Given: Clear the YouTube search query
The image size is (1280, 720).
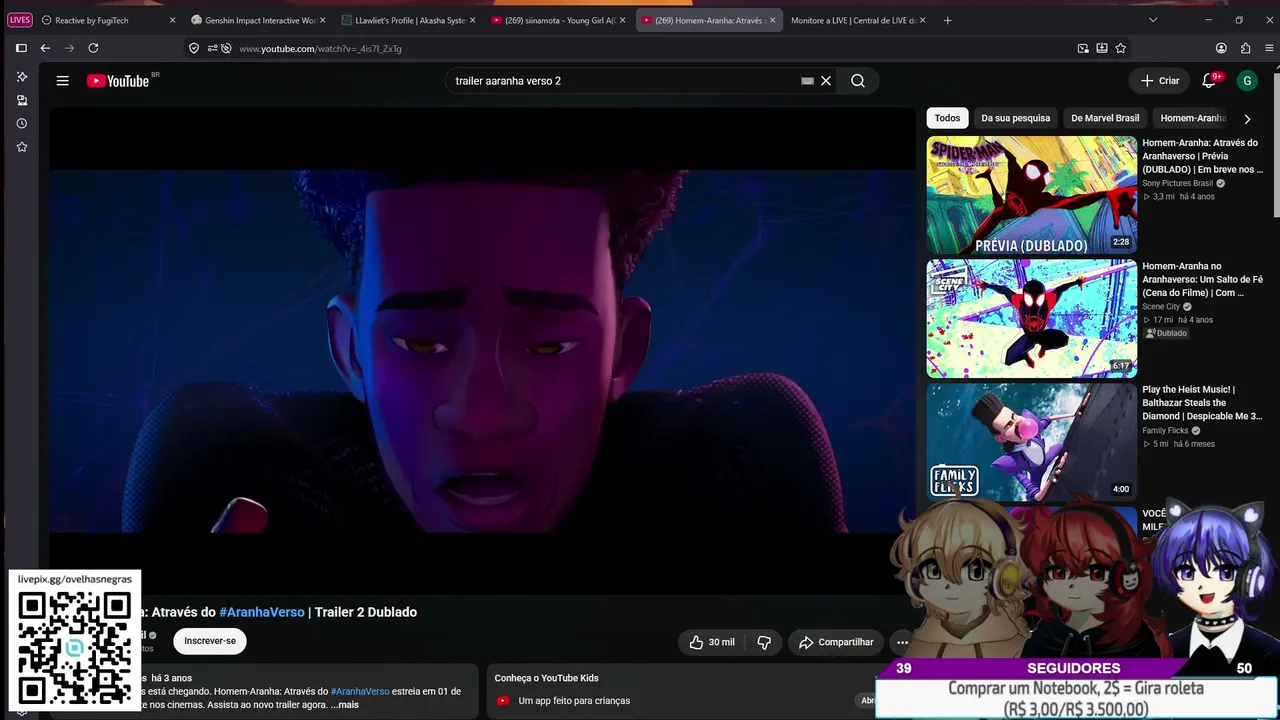Looking at the screenshot, I should 826,81.
